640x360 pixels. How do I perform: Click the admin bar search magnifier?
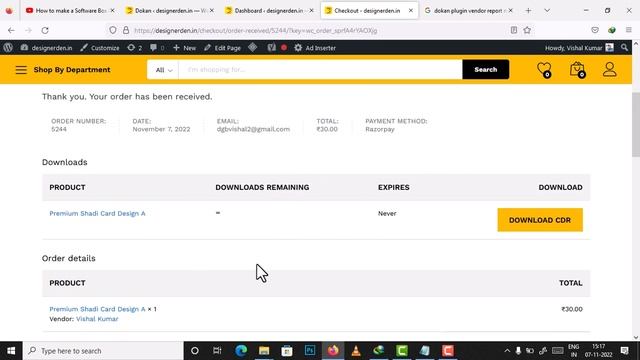(x=624, y=48)
